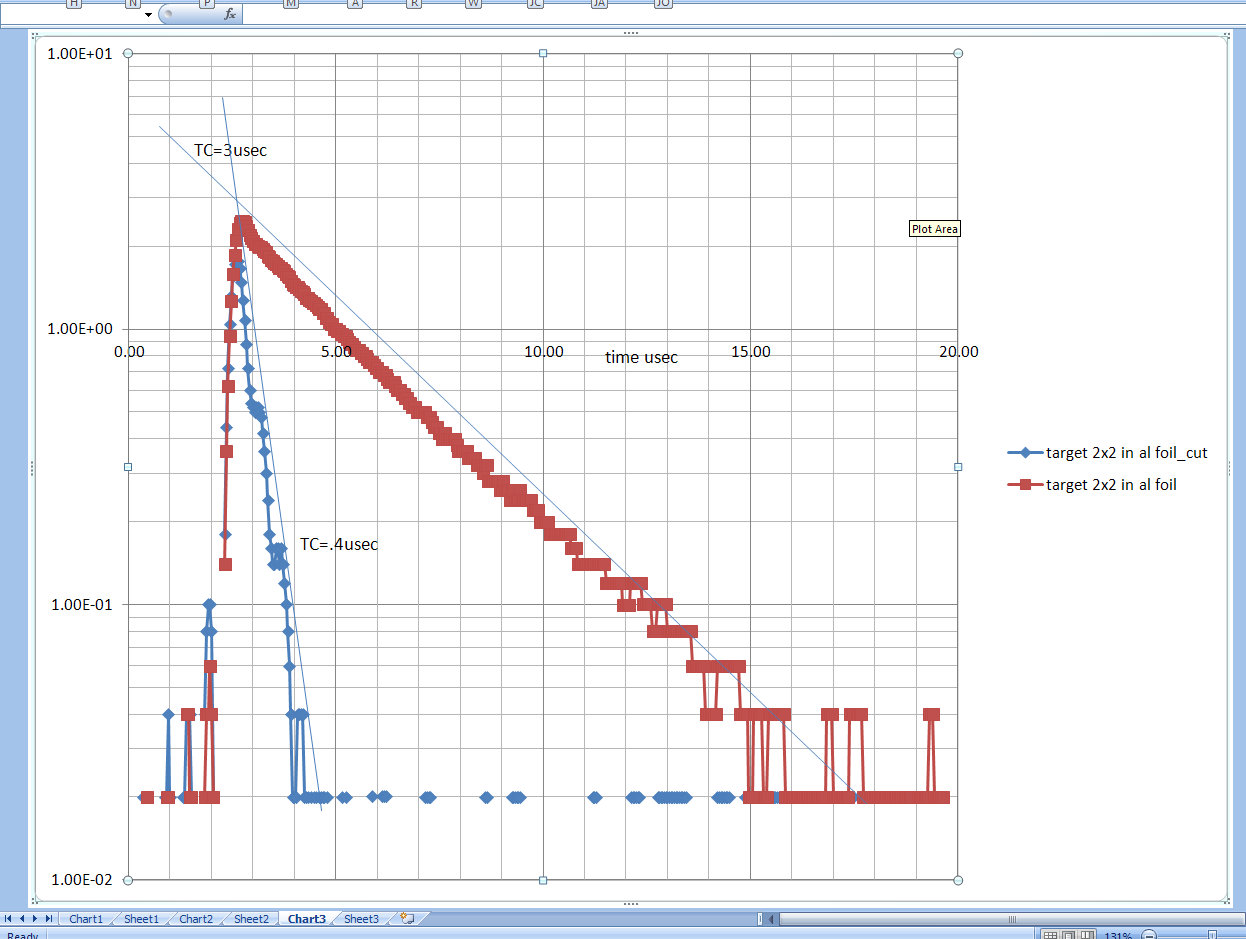Click the 15.00 horizontal axis label

pyautogui.click(x=751, y=351)
